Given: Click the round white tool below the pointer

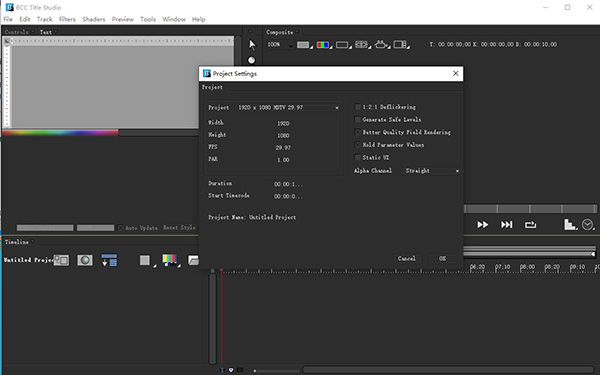Looking at the screenshot, I should pos(251,60).
